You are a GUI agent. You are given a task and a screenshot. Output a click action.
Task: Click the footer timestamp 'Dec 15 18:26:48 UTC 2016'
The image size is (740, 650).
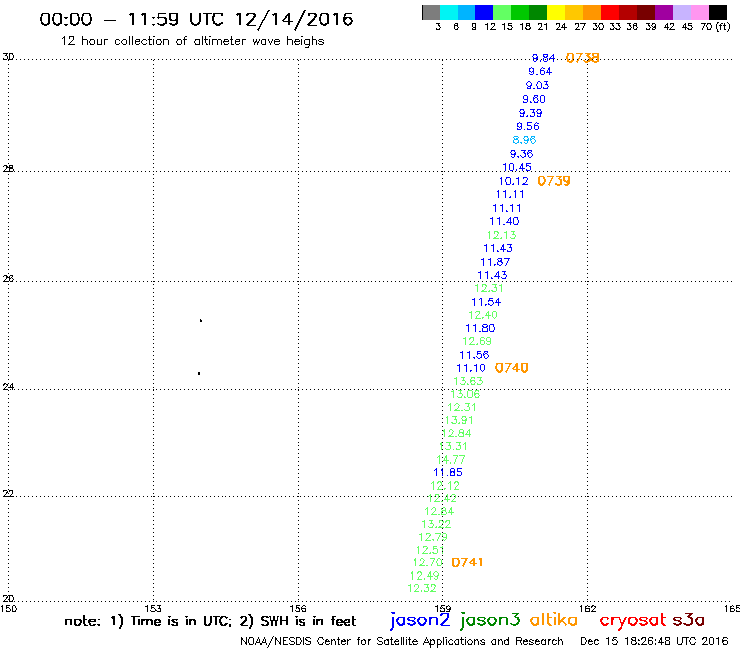(x=654, y=641)
